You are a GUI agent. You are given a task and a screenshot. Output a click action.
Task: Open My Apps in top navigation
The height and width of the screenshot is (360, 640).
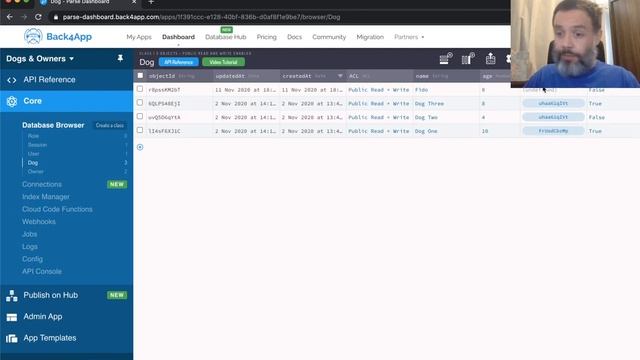[x=139, y=37]
